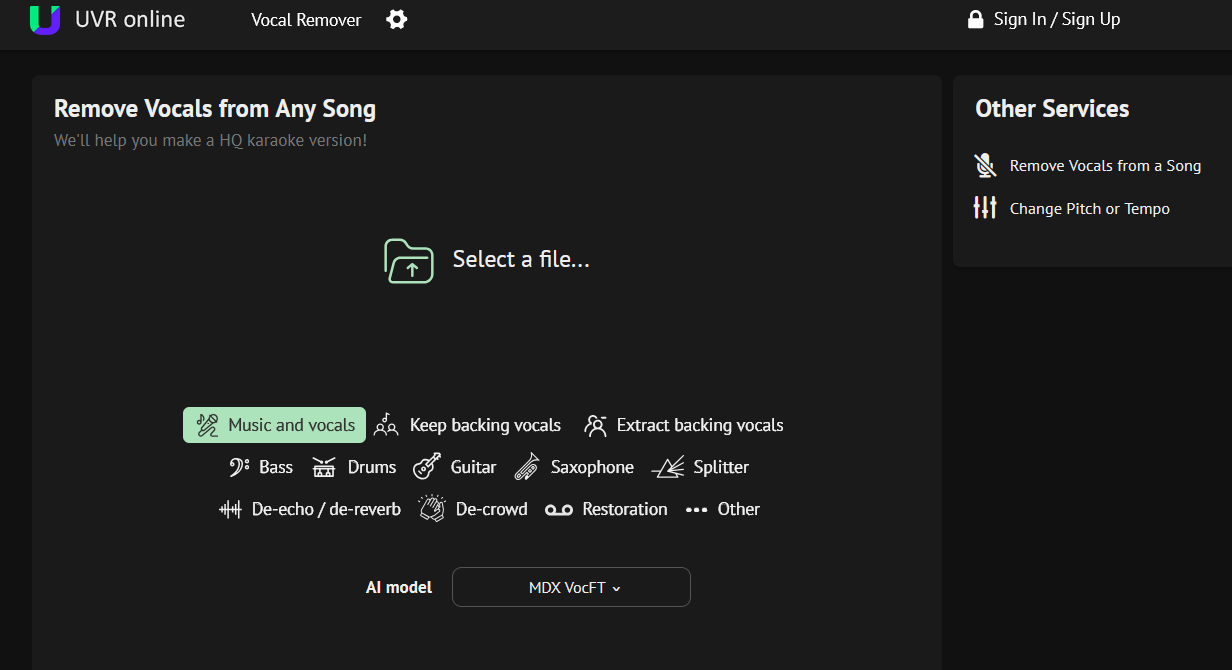Click Sign In / Sign Up

1044,19
